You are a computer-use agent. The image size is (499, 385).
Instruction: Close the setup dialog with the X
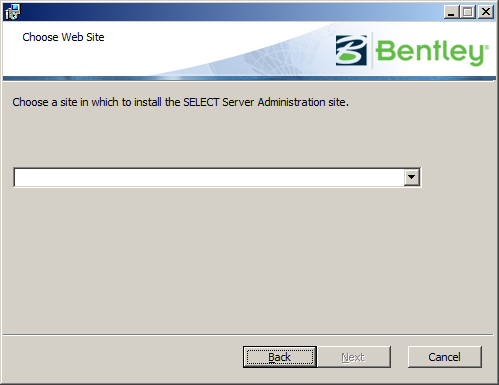(x=486, y=12)
